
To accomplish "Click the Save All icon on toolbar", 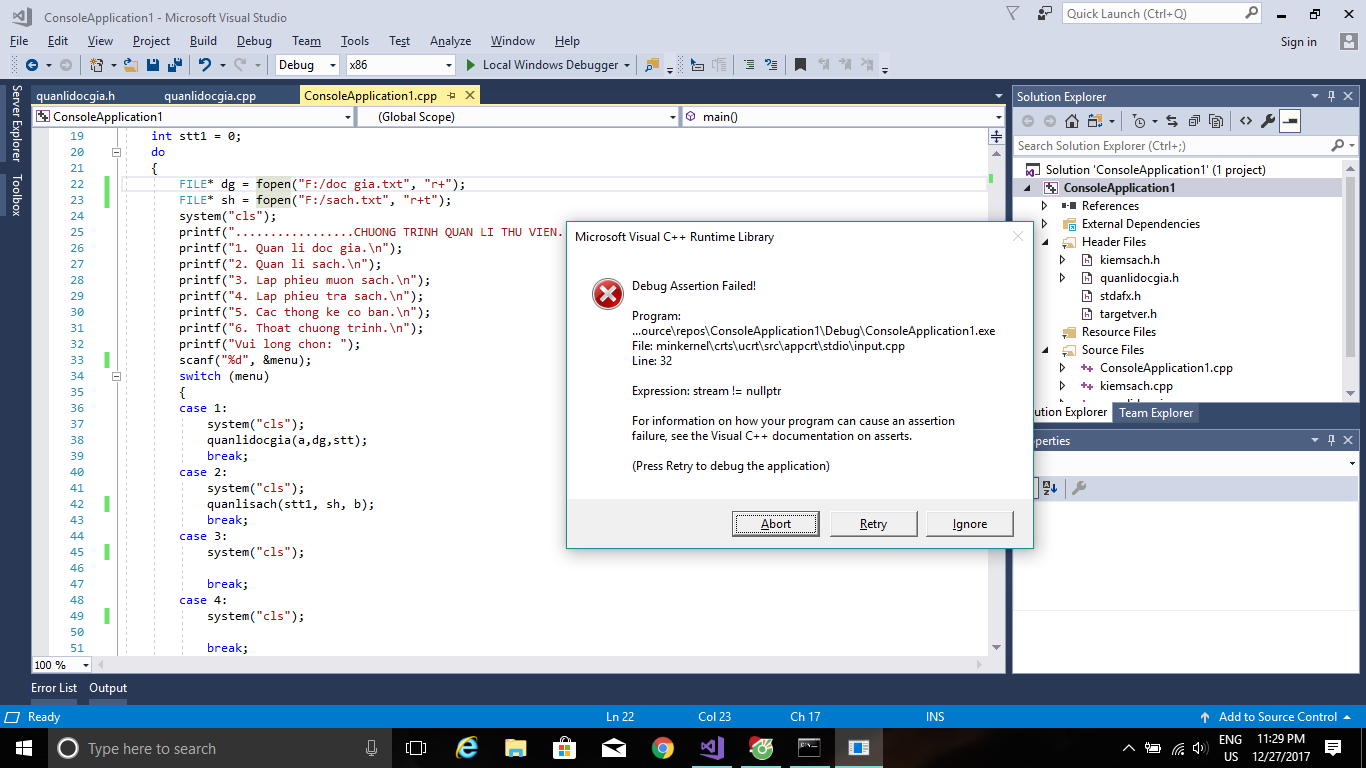I will [x=173, y=65].
